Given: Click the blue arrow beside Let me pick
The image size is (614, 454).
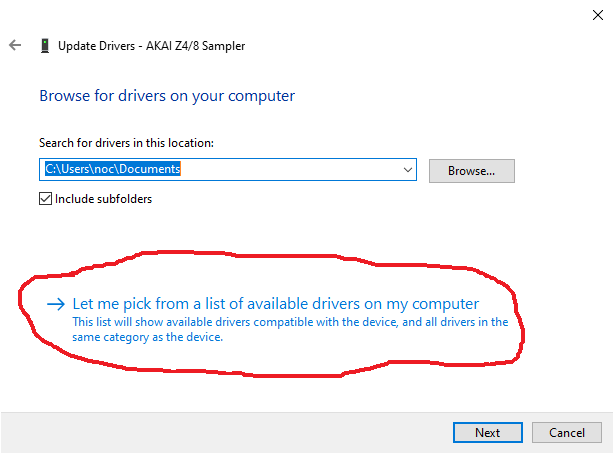Looking at the screenshot, I should [56, 304].
